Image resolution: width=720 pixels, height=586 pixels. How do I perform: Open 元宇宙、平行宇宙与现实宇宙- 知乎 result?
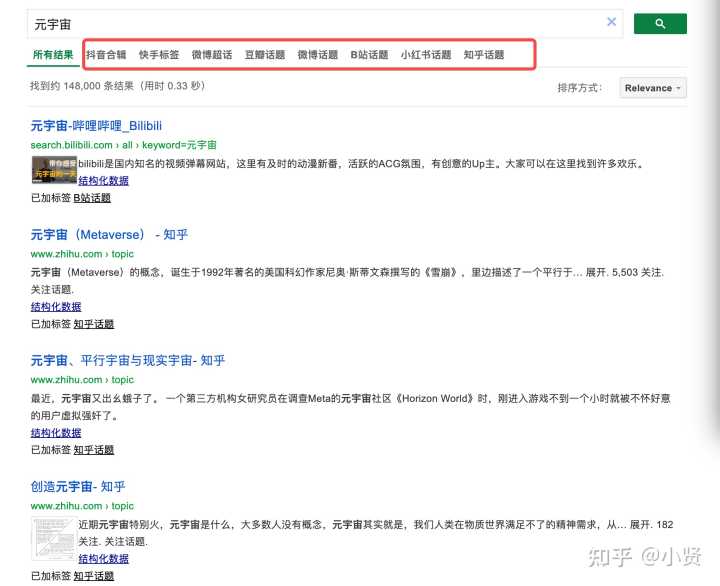tap(128, 360)
